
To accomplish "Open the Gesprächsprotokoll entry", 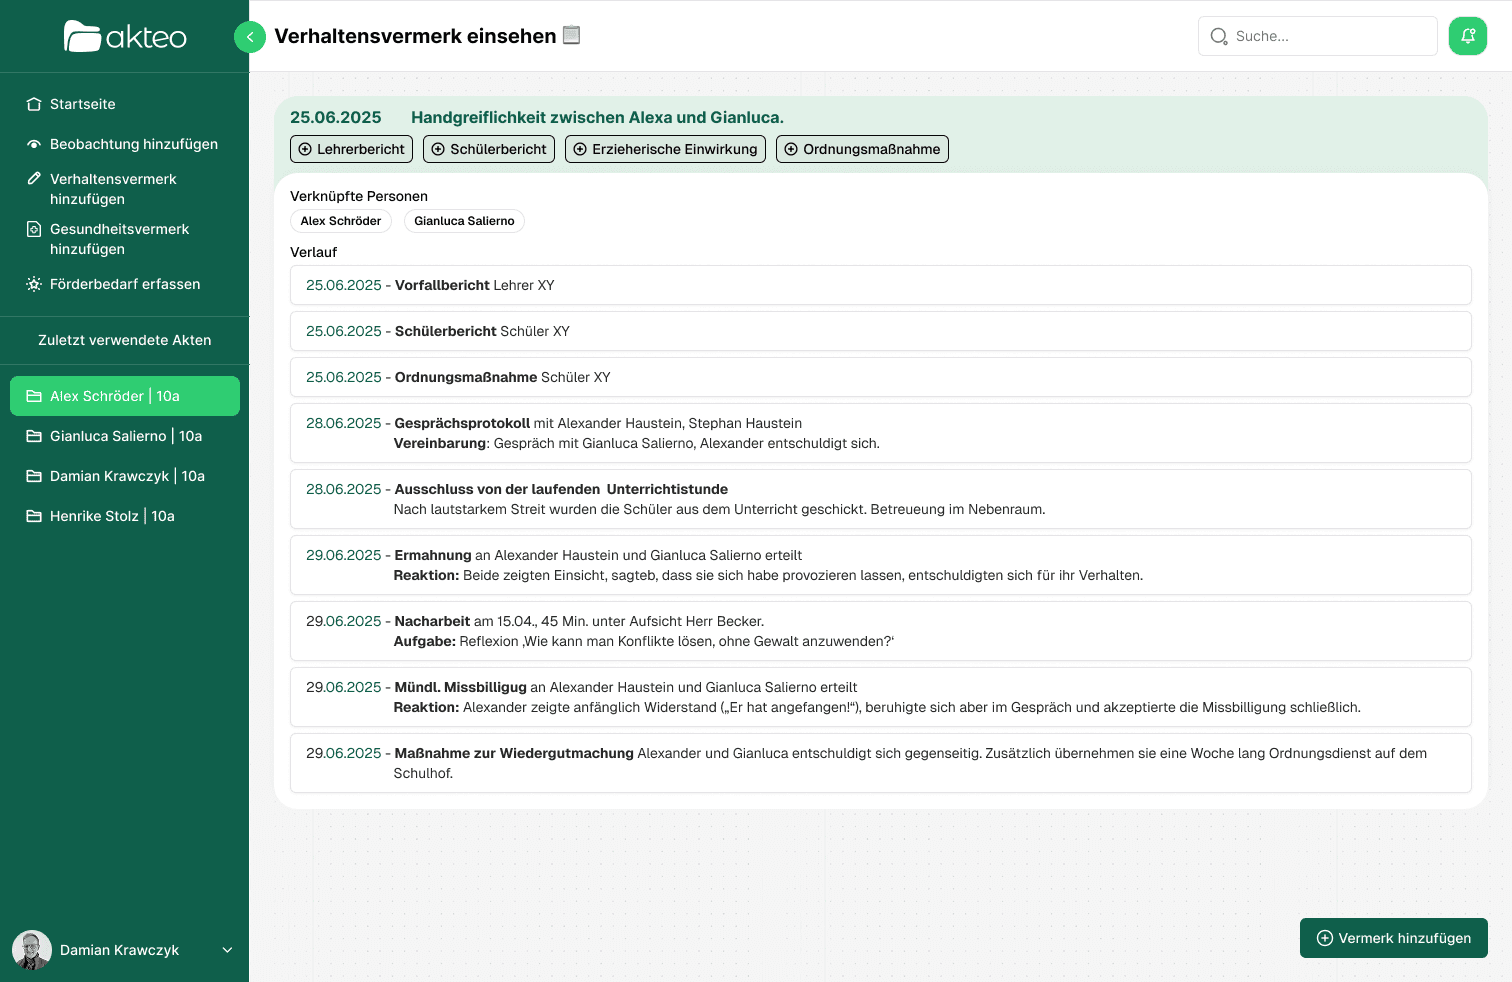I will pyautogui.click(x=881, y=433).
